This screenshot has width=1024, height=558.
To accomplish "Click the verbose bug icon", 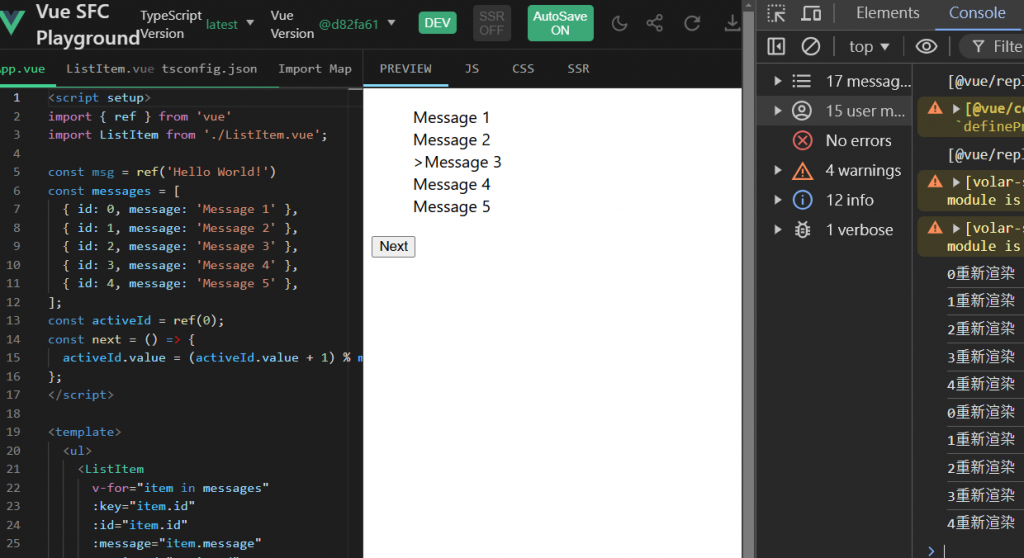I will click(x=802, y=230).
